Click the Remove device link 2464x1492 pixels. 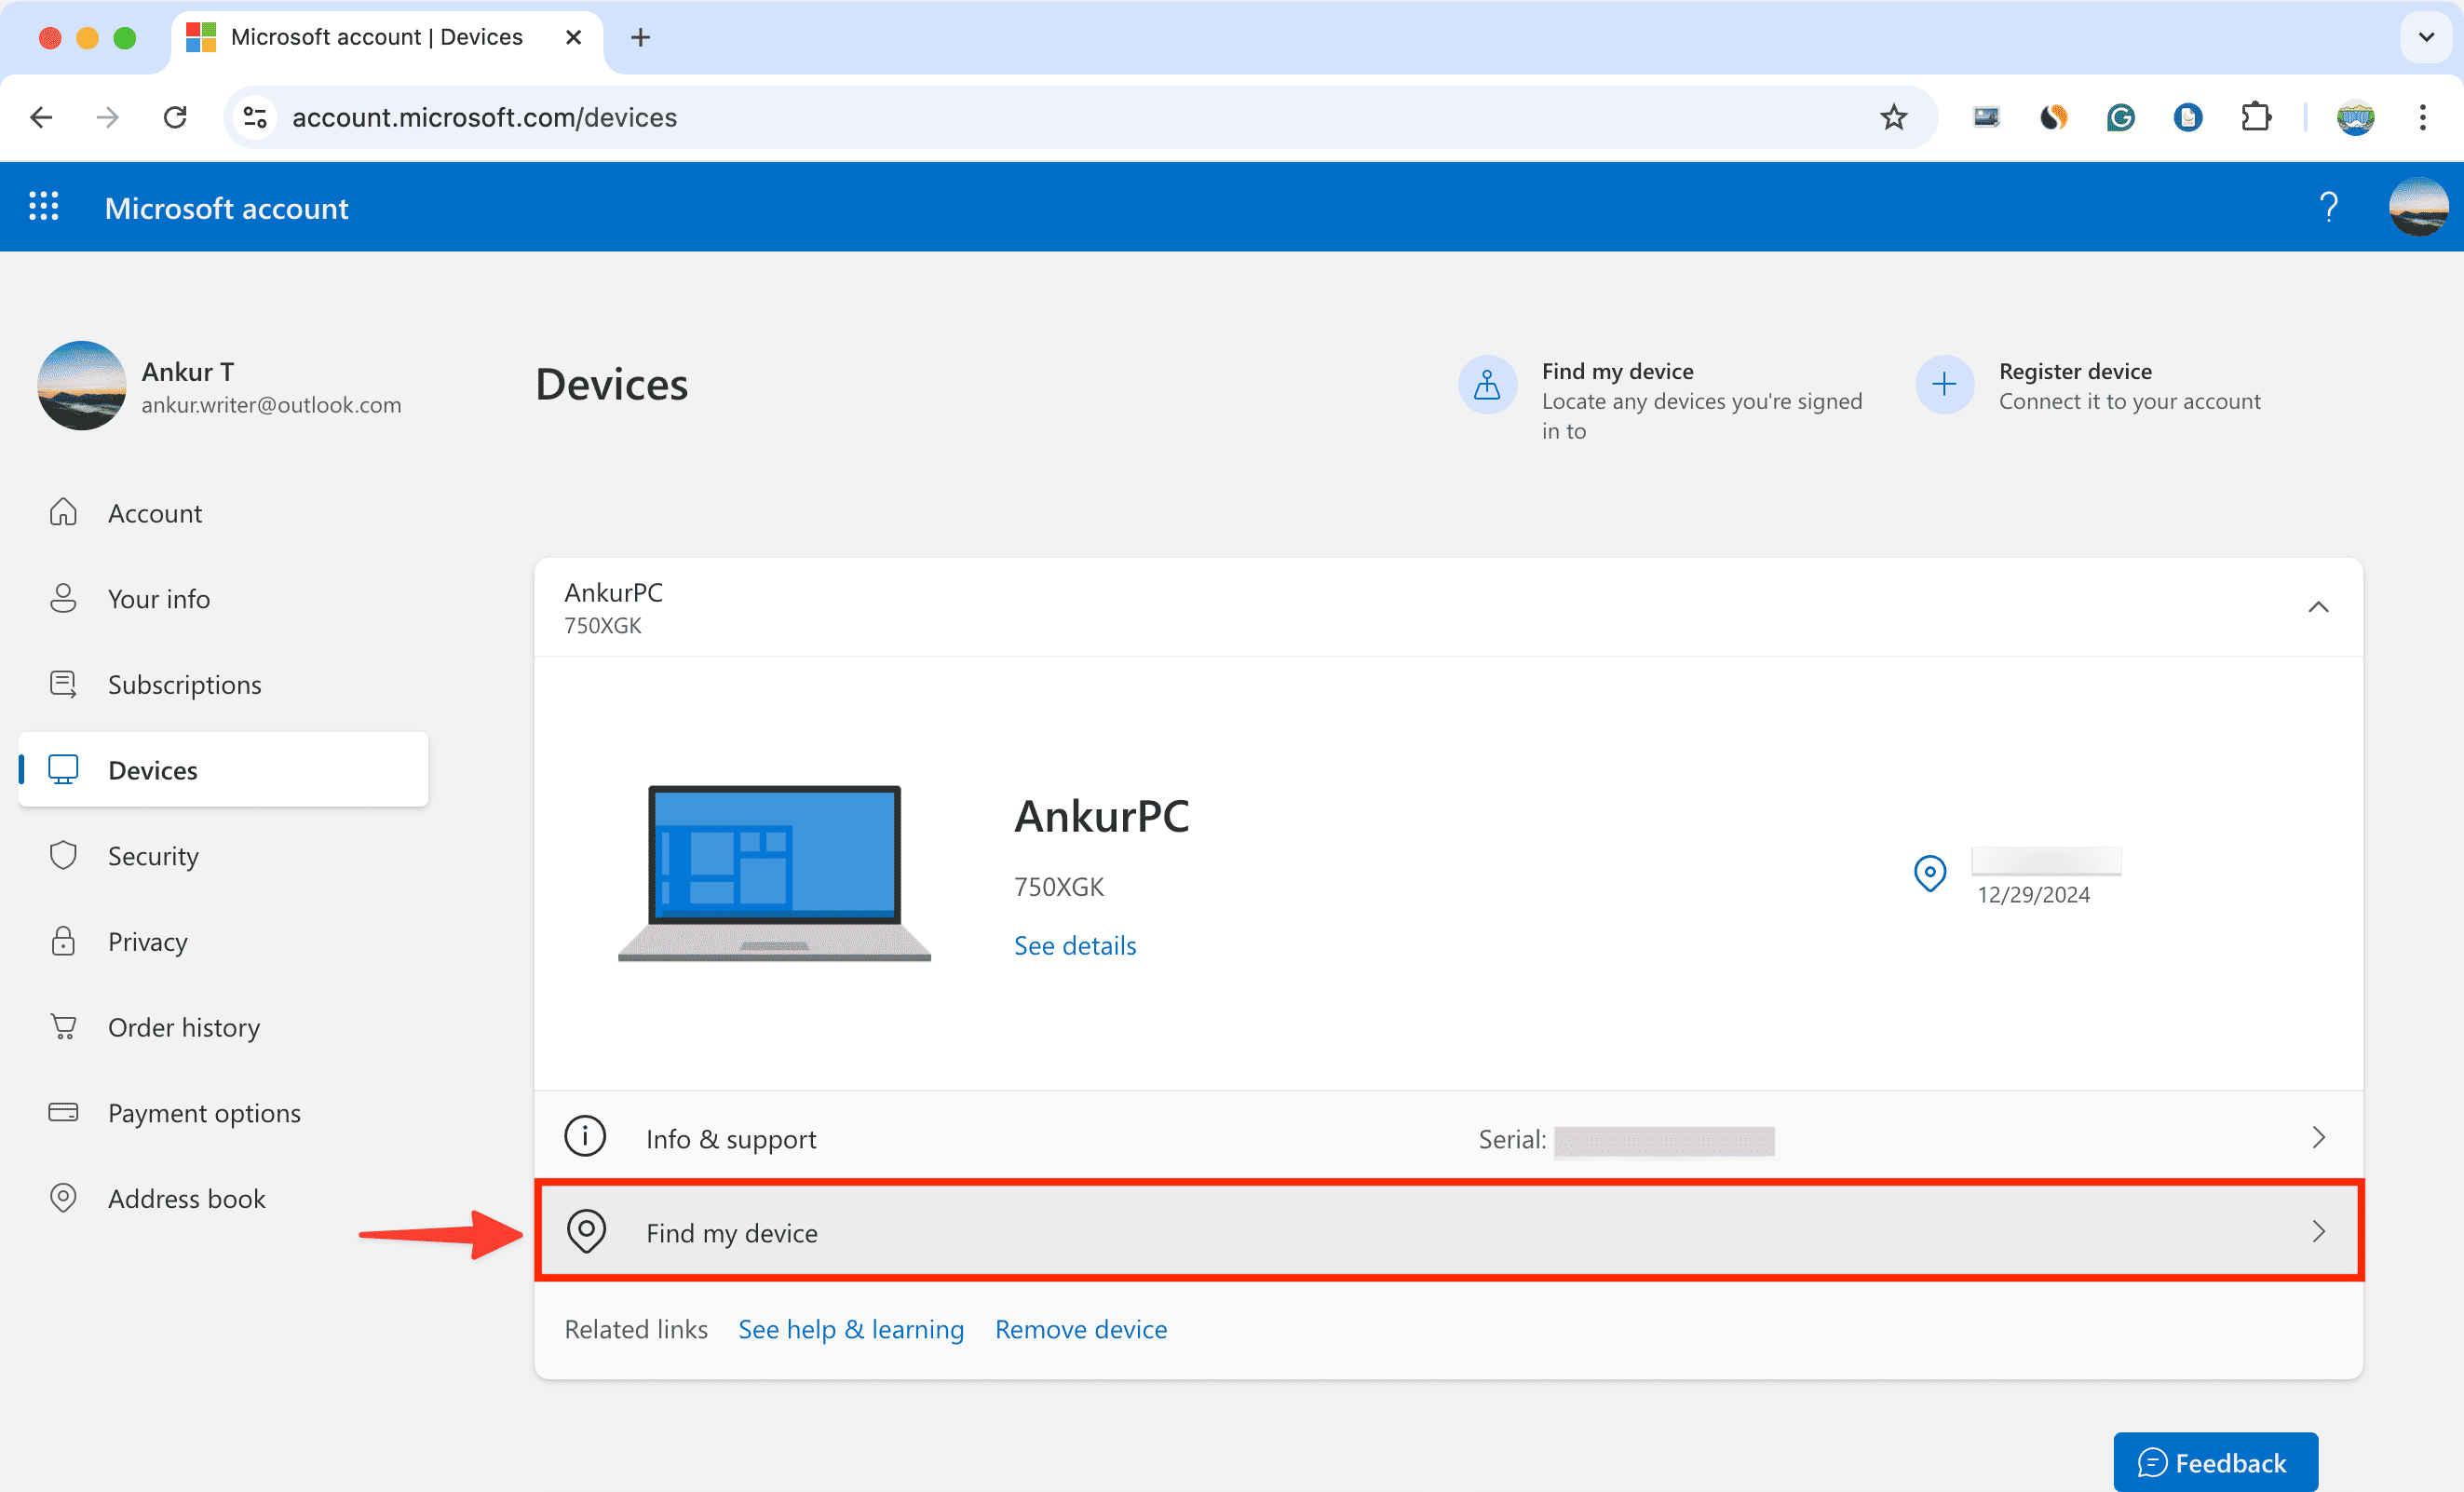click(x=1079, y=1328)
